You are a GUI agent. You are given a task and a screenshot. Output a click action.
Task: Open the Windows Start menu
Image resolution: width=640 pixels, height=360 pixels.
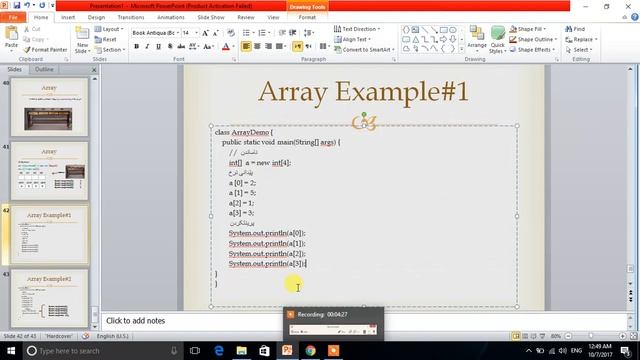11,351
